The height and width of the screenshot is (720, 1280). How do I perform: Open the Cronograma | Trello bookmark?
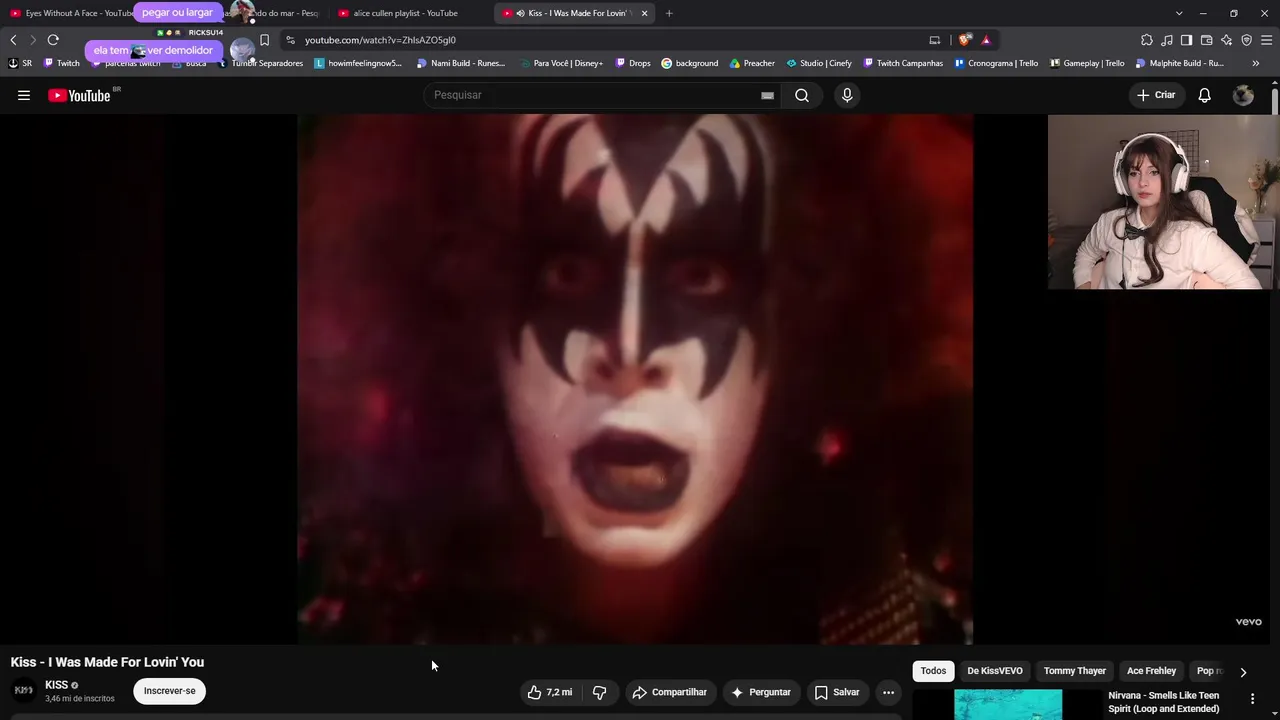pyautogui.click(x=997, y=63)
